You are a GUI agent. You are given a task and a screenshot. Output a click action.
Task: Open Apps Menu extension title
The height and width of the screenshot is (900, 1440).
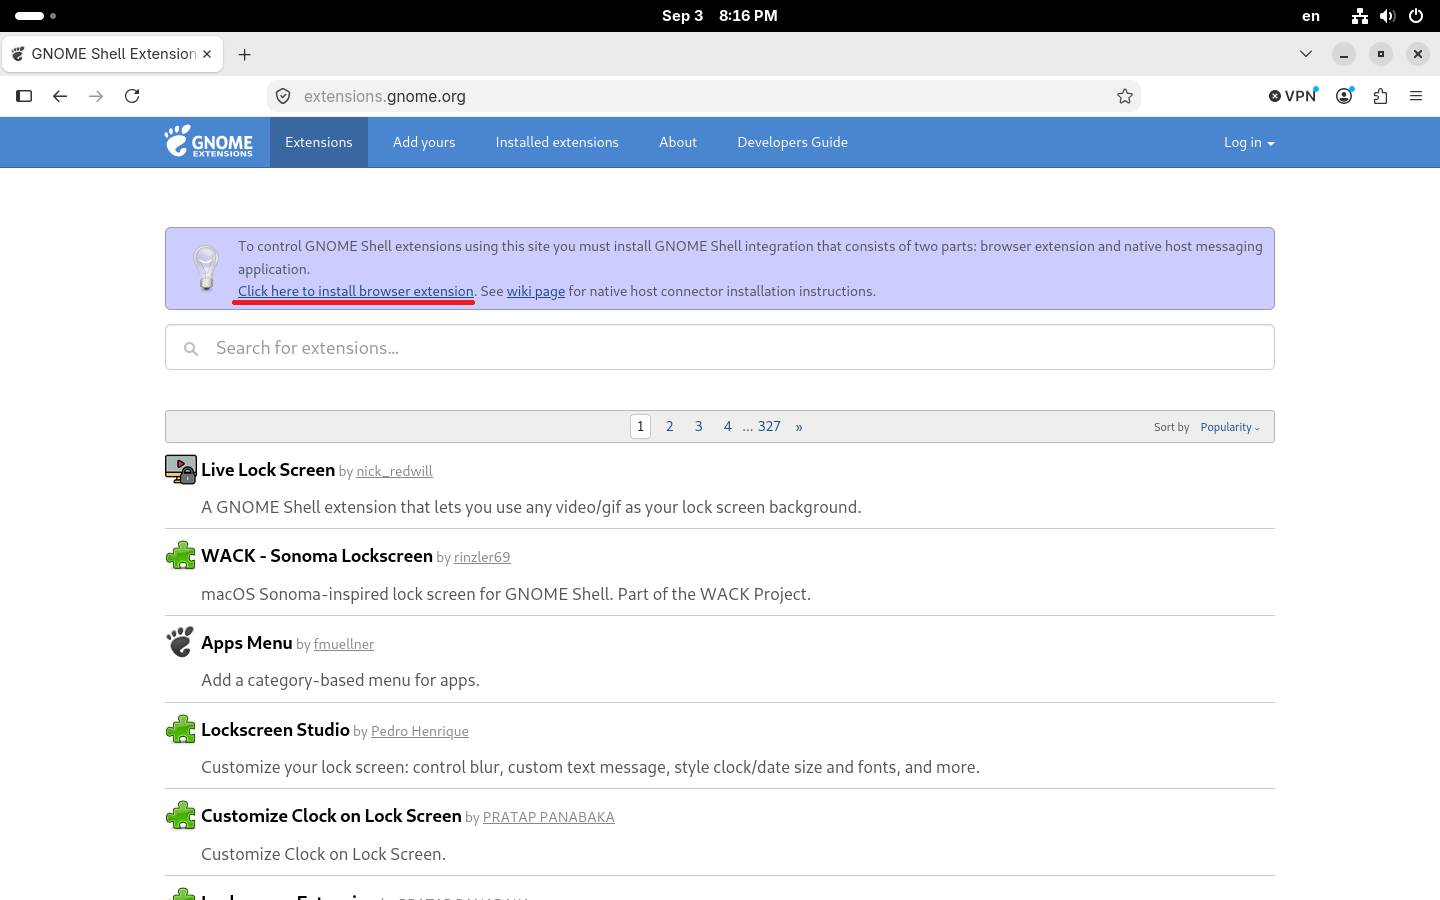[x=247, y=642]
